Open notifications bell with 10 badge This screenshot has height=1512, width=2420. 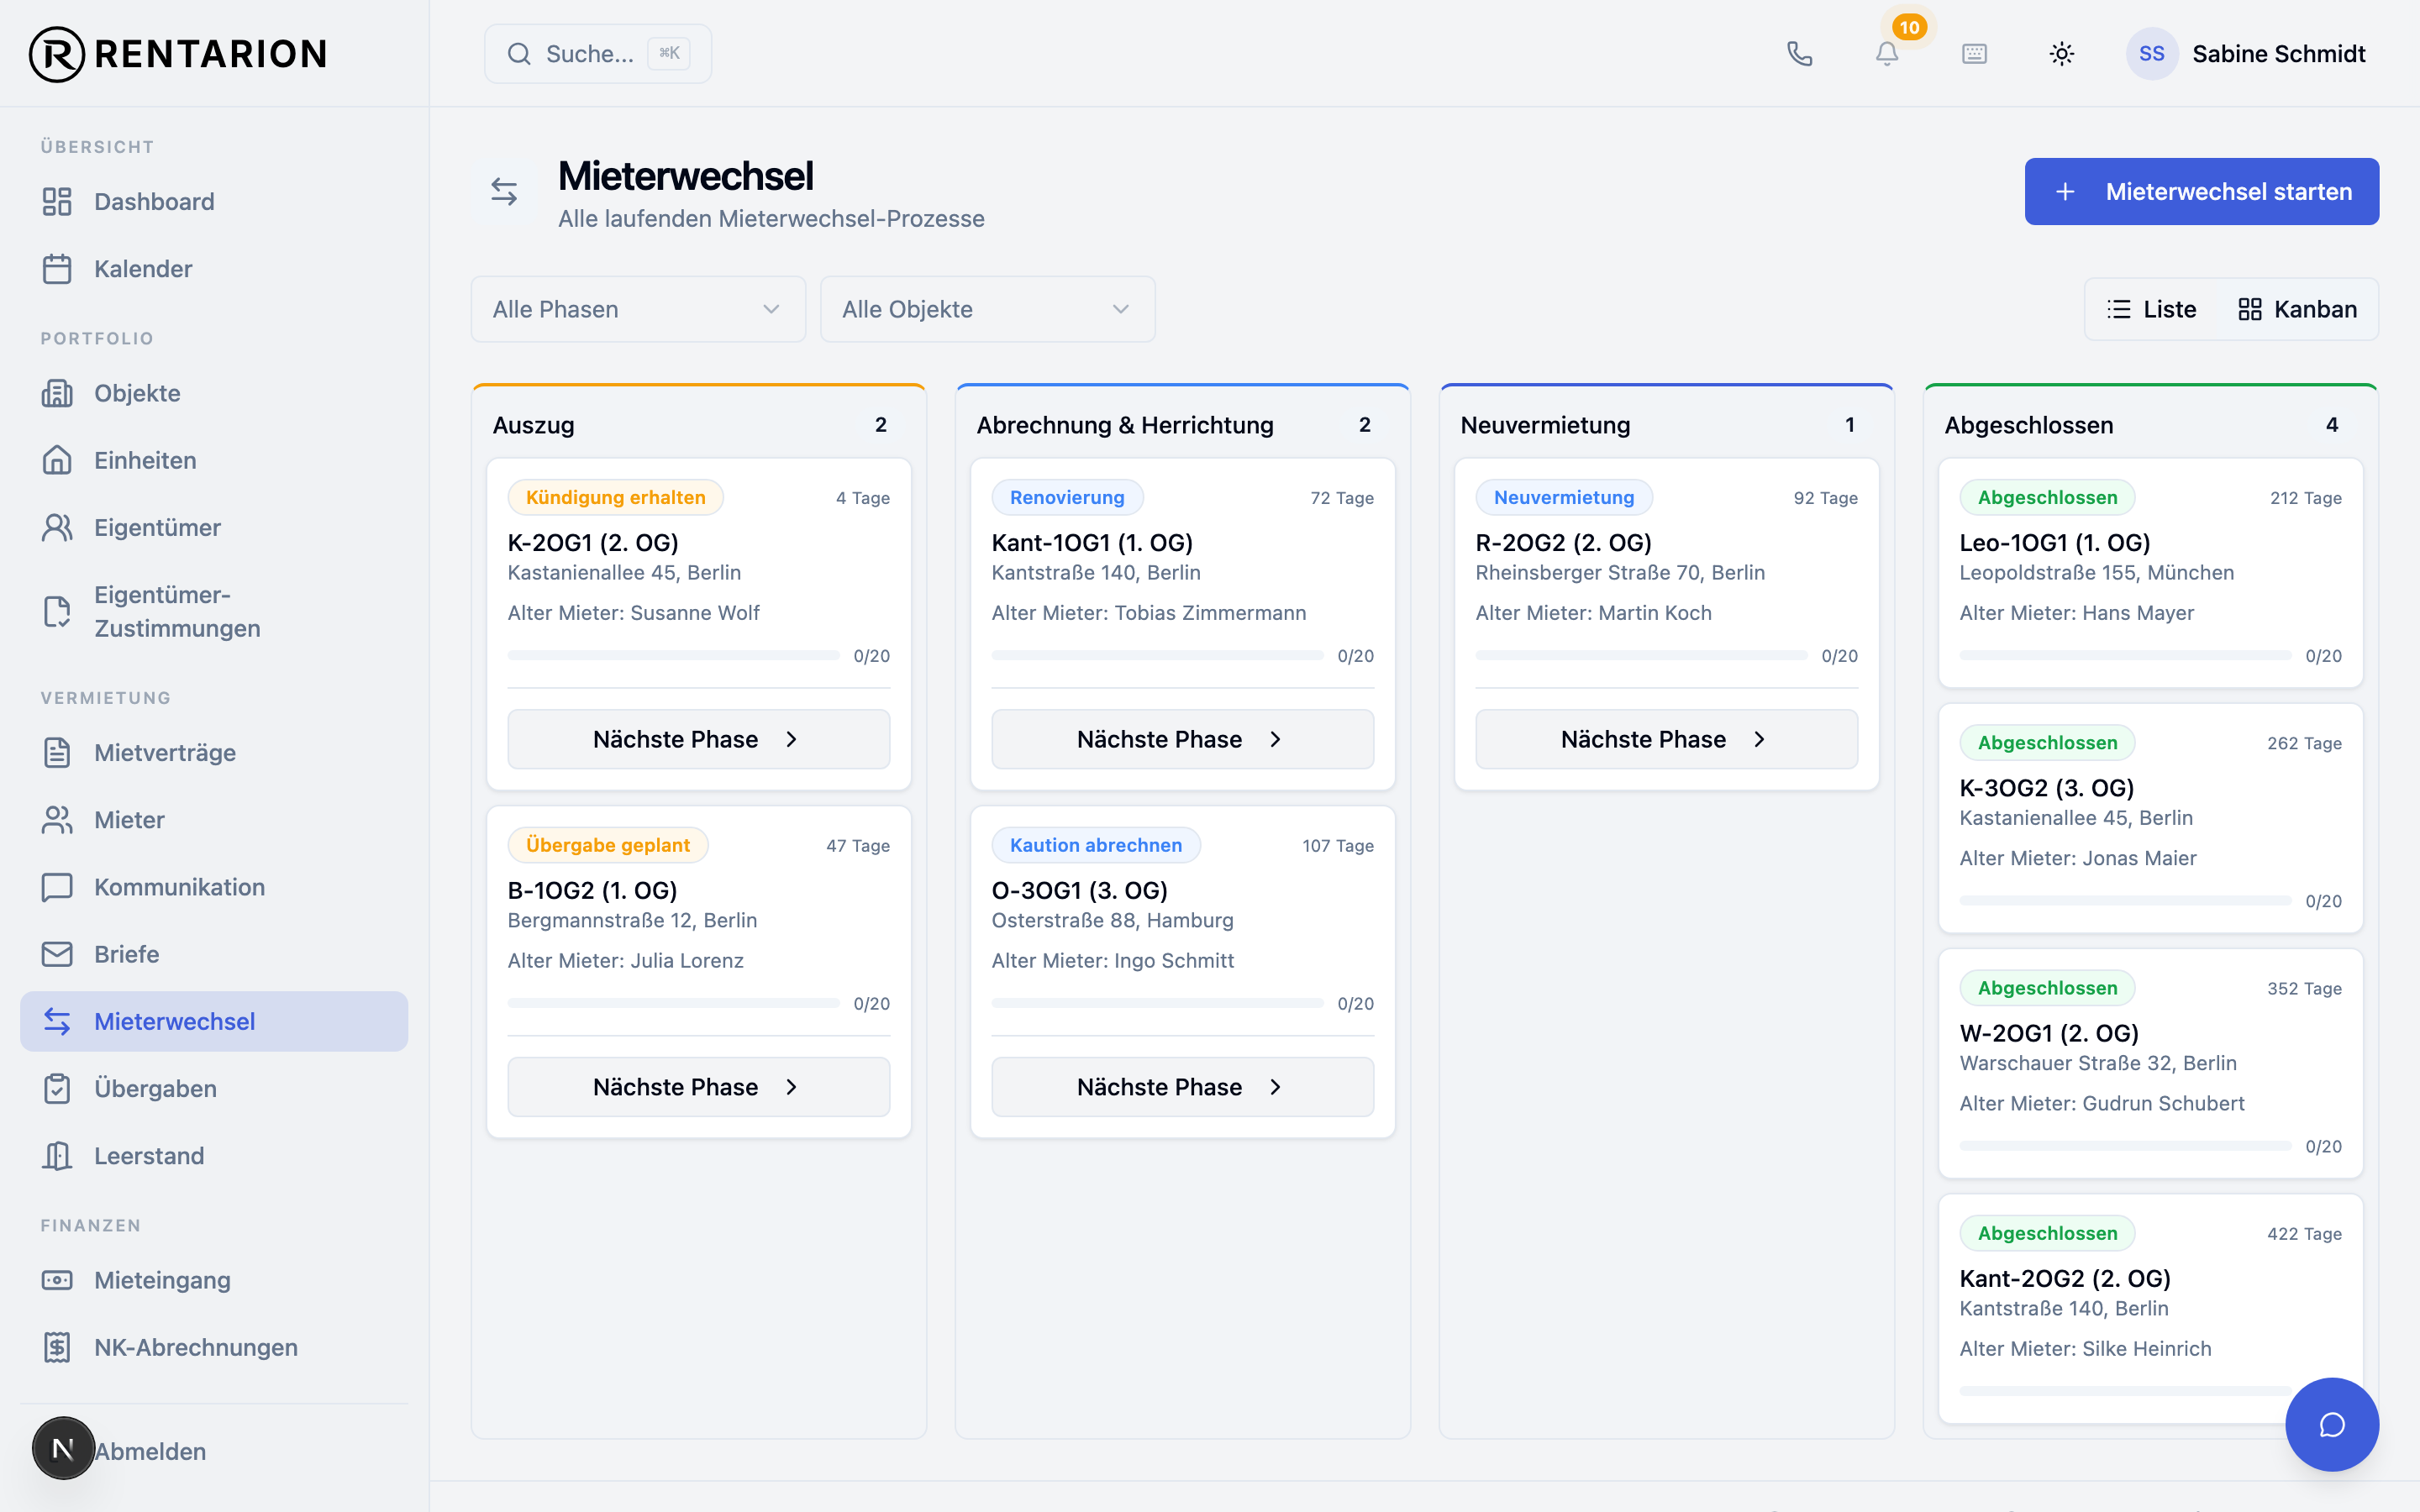point(1887,54)
